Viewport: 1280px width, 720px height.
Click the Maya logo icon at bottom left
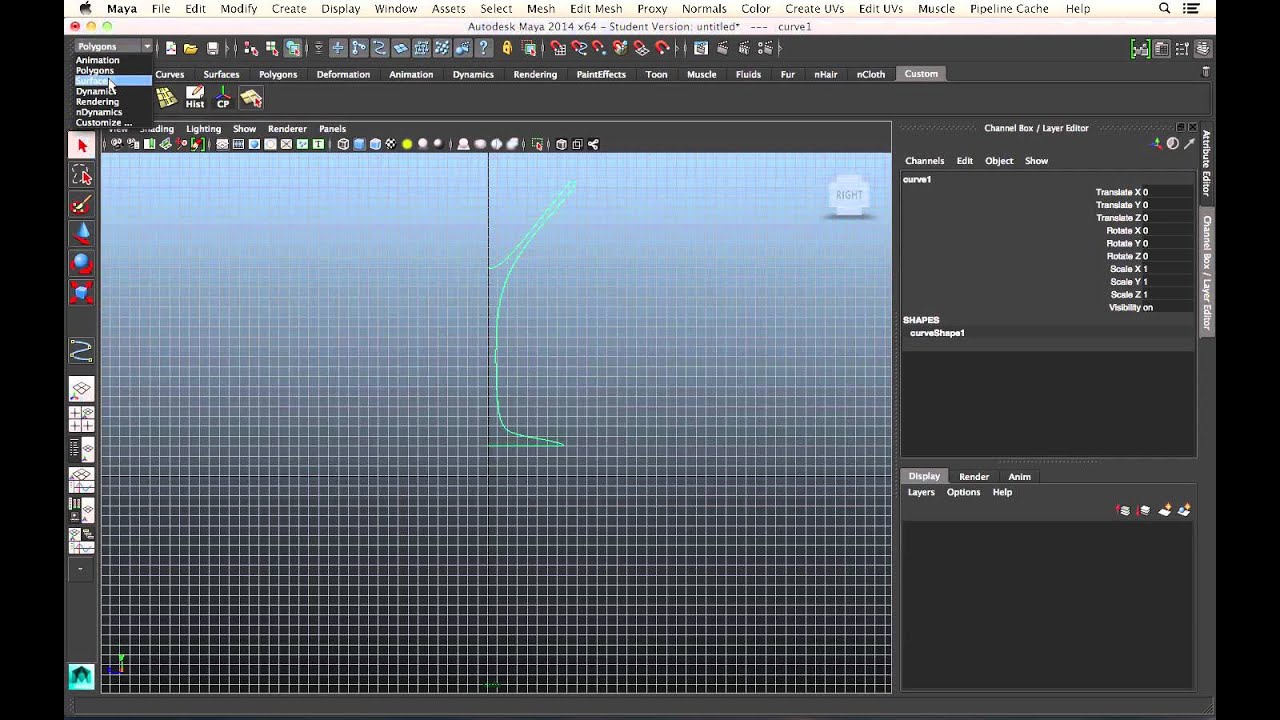[81, 677]
